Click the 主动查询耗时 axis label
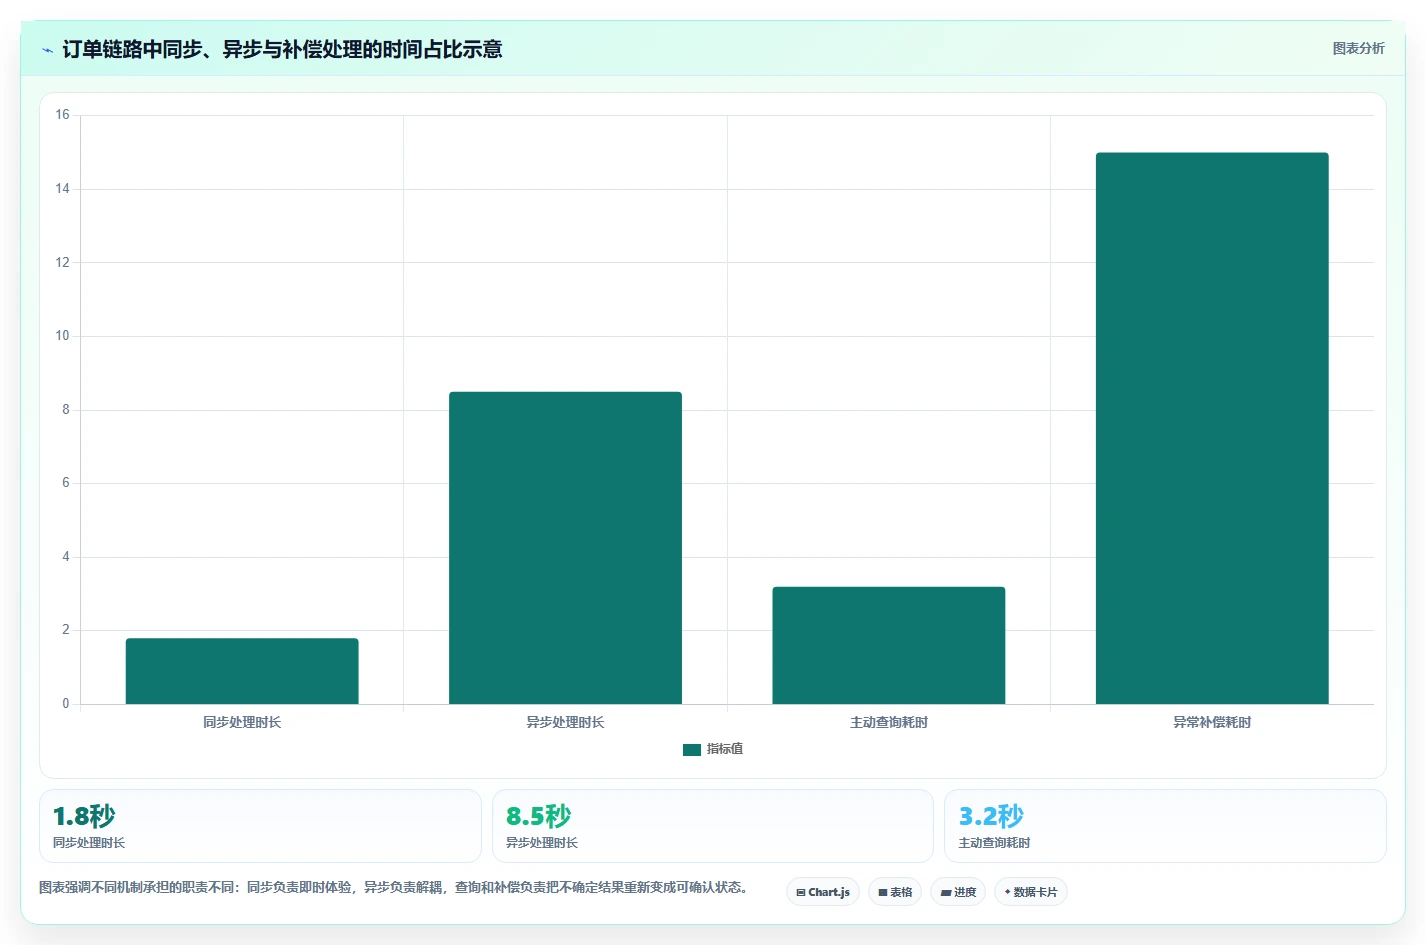 pyautogui.click(x=889, y=722)
